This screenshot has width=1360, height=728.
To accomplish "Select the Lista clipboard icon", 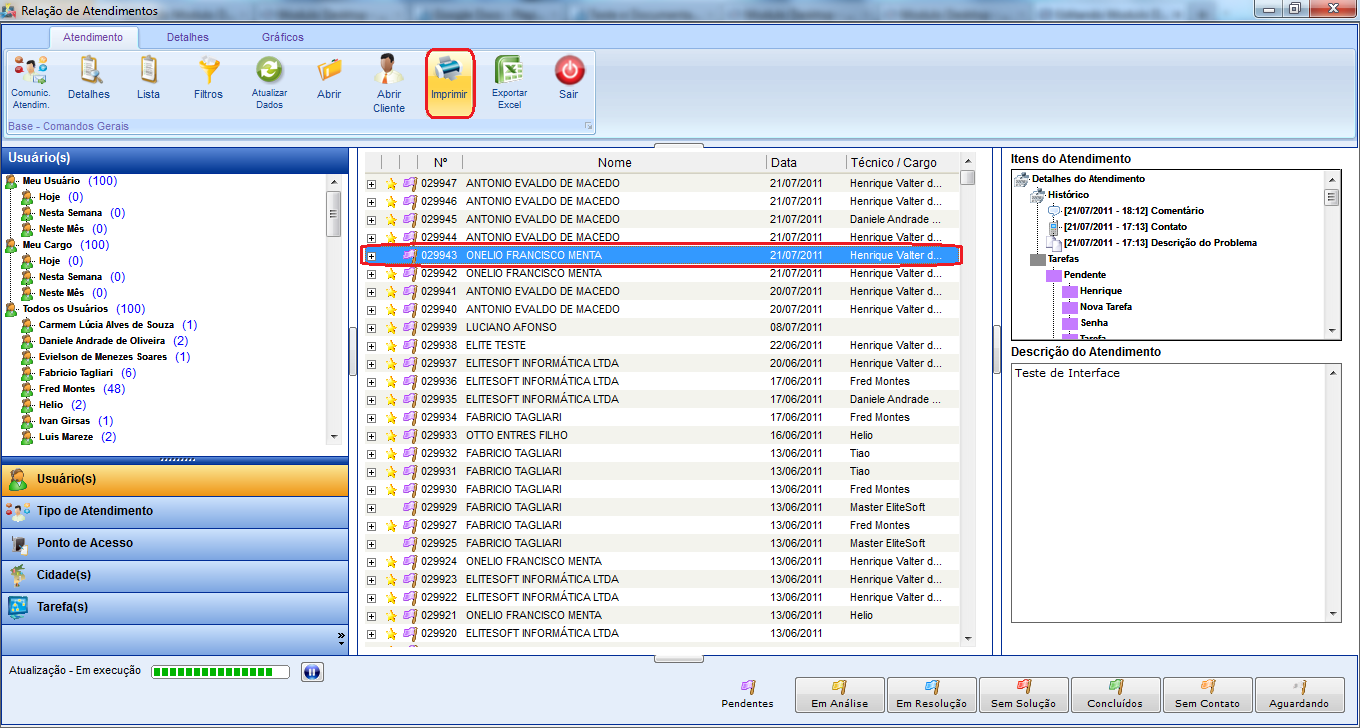I will (148, 72).
